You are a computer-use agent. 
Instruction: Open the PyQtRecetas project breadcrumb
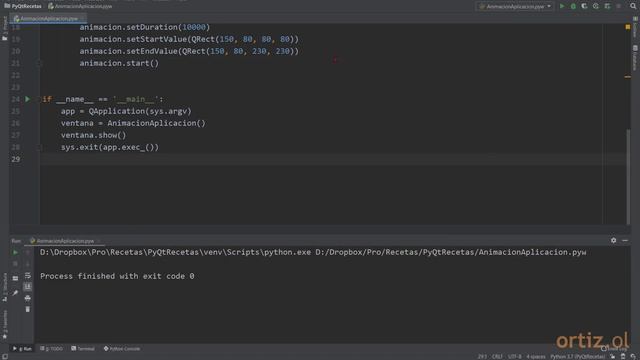pyautogui.click(x=23, y=6)
